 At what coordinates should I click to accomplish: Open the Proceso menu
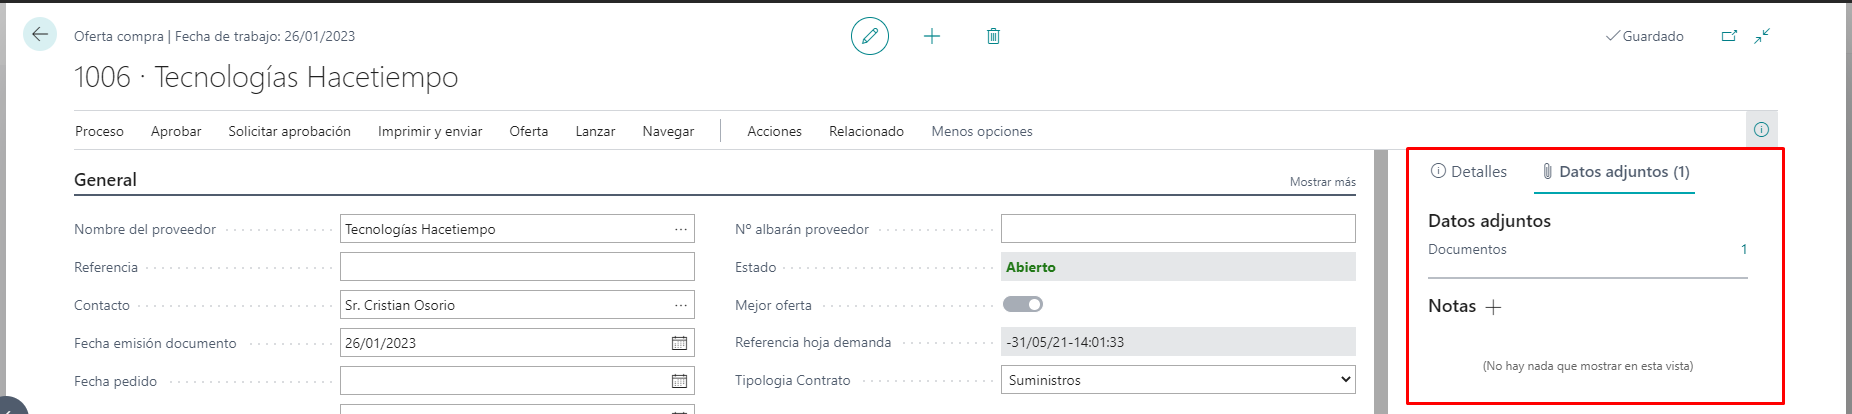99,131
